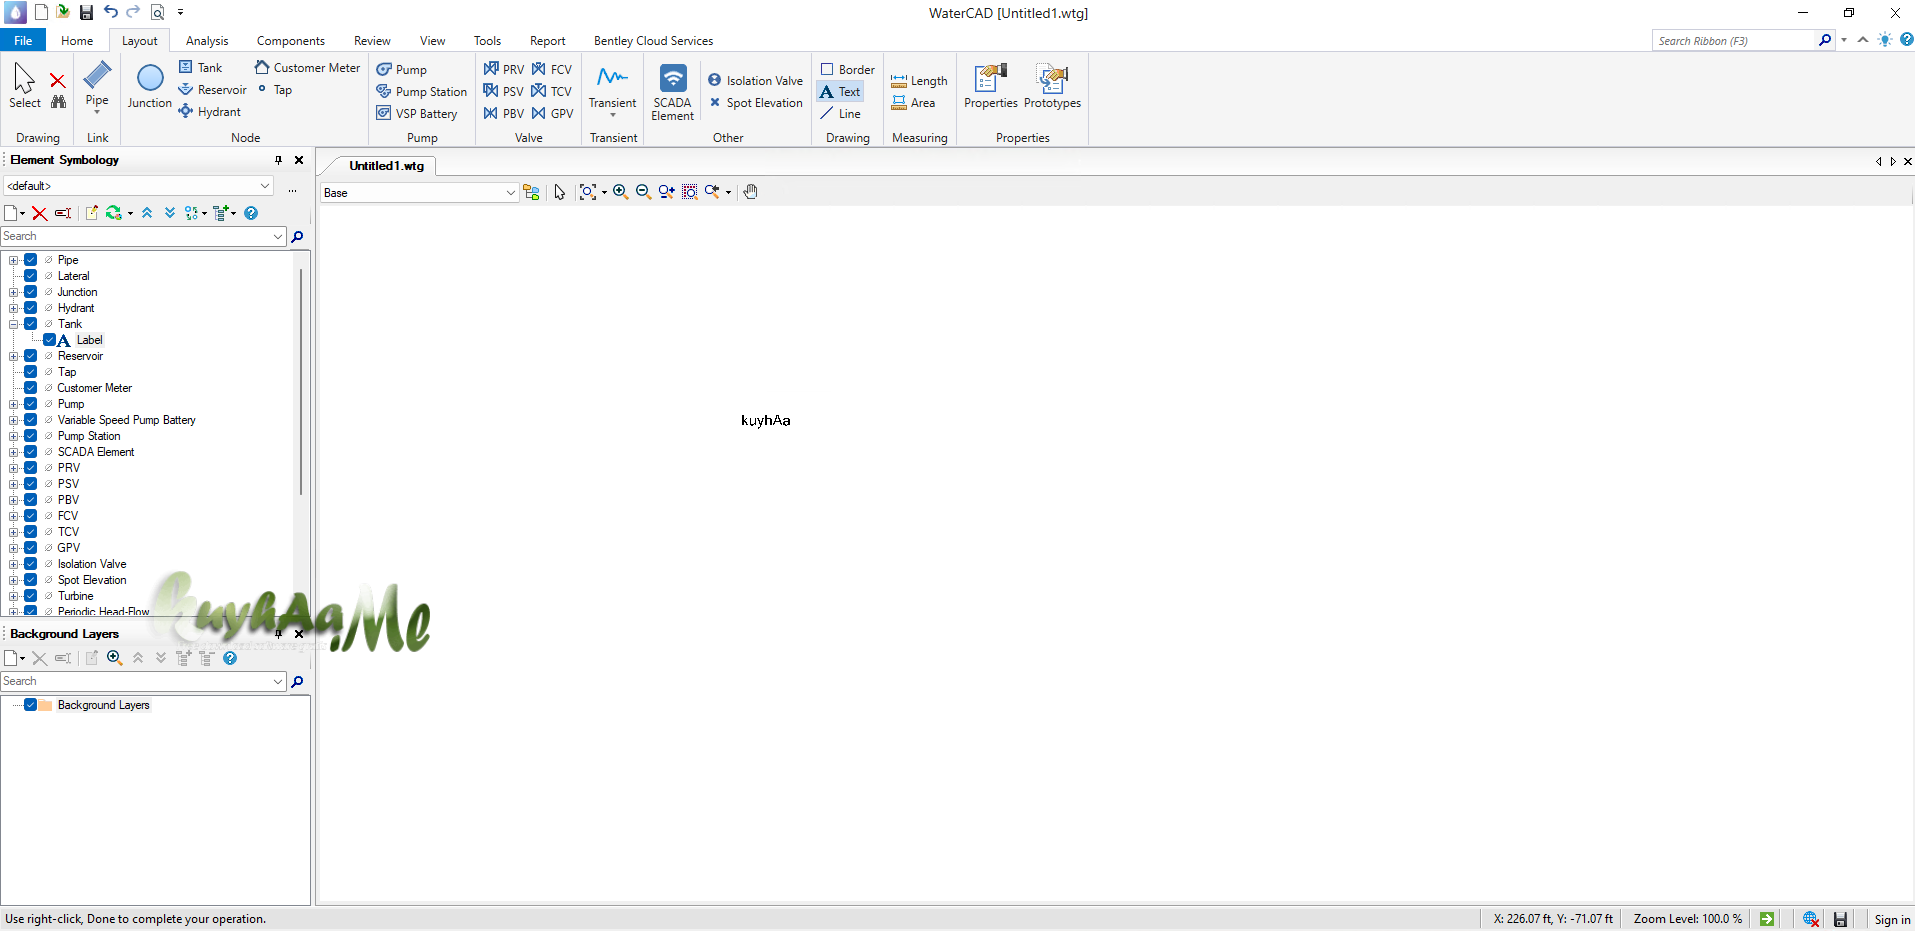Choose the PBV valve tool
This screenshot has width=1915, height=931.
504,113
